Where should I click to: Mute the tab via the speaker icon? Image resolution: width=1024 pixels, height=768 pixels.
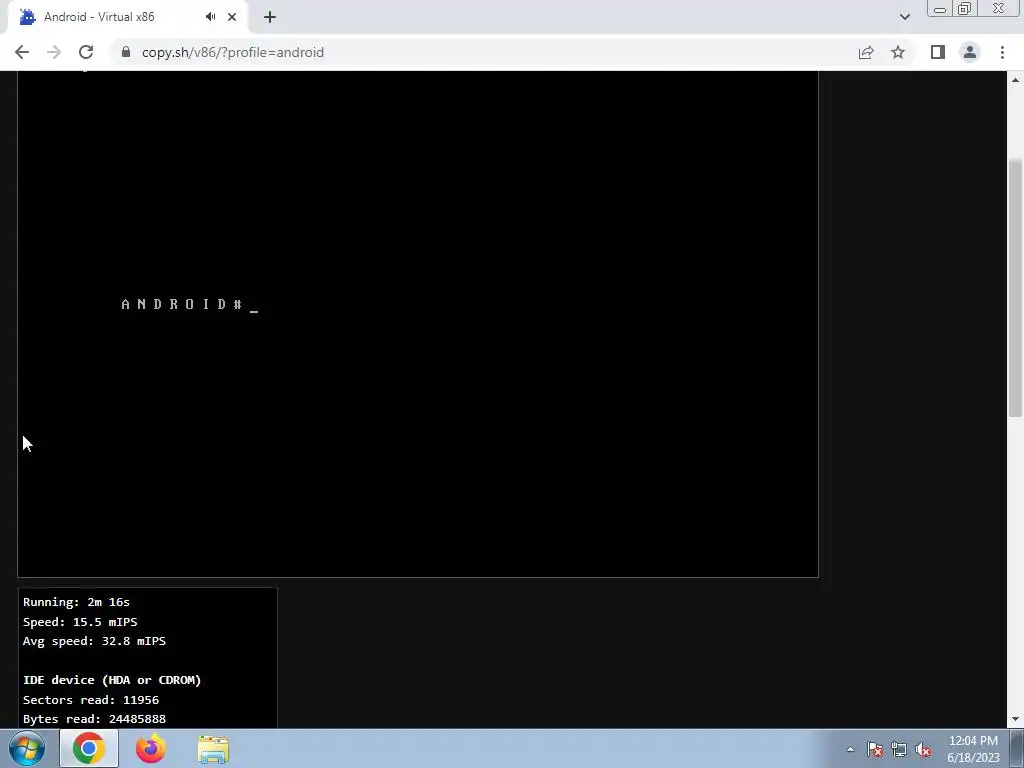coord(210,17)
